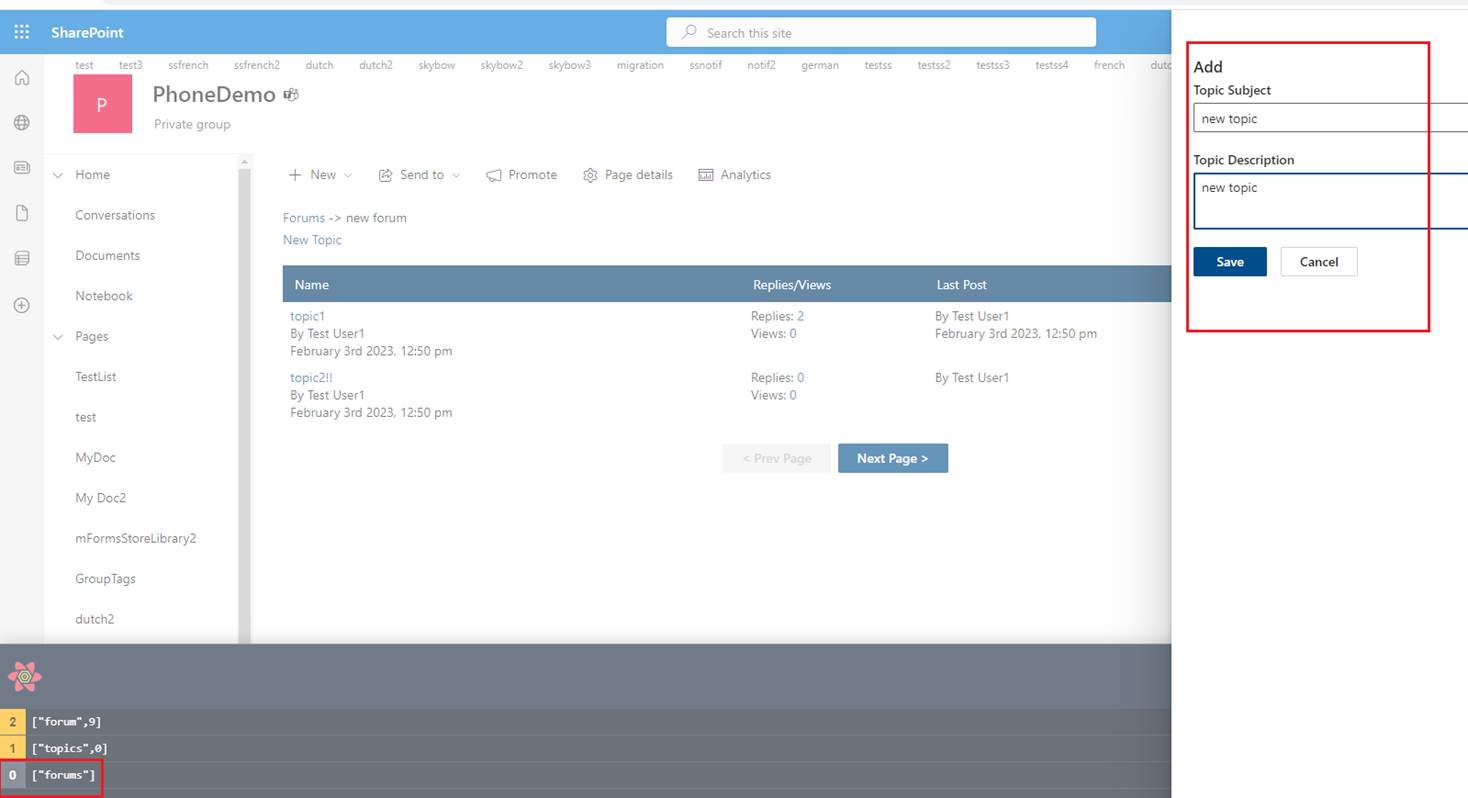
Task: Expand the New dropdown in command bar
Action: [x=321, y=175]
